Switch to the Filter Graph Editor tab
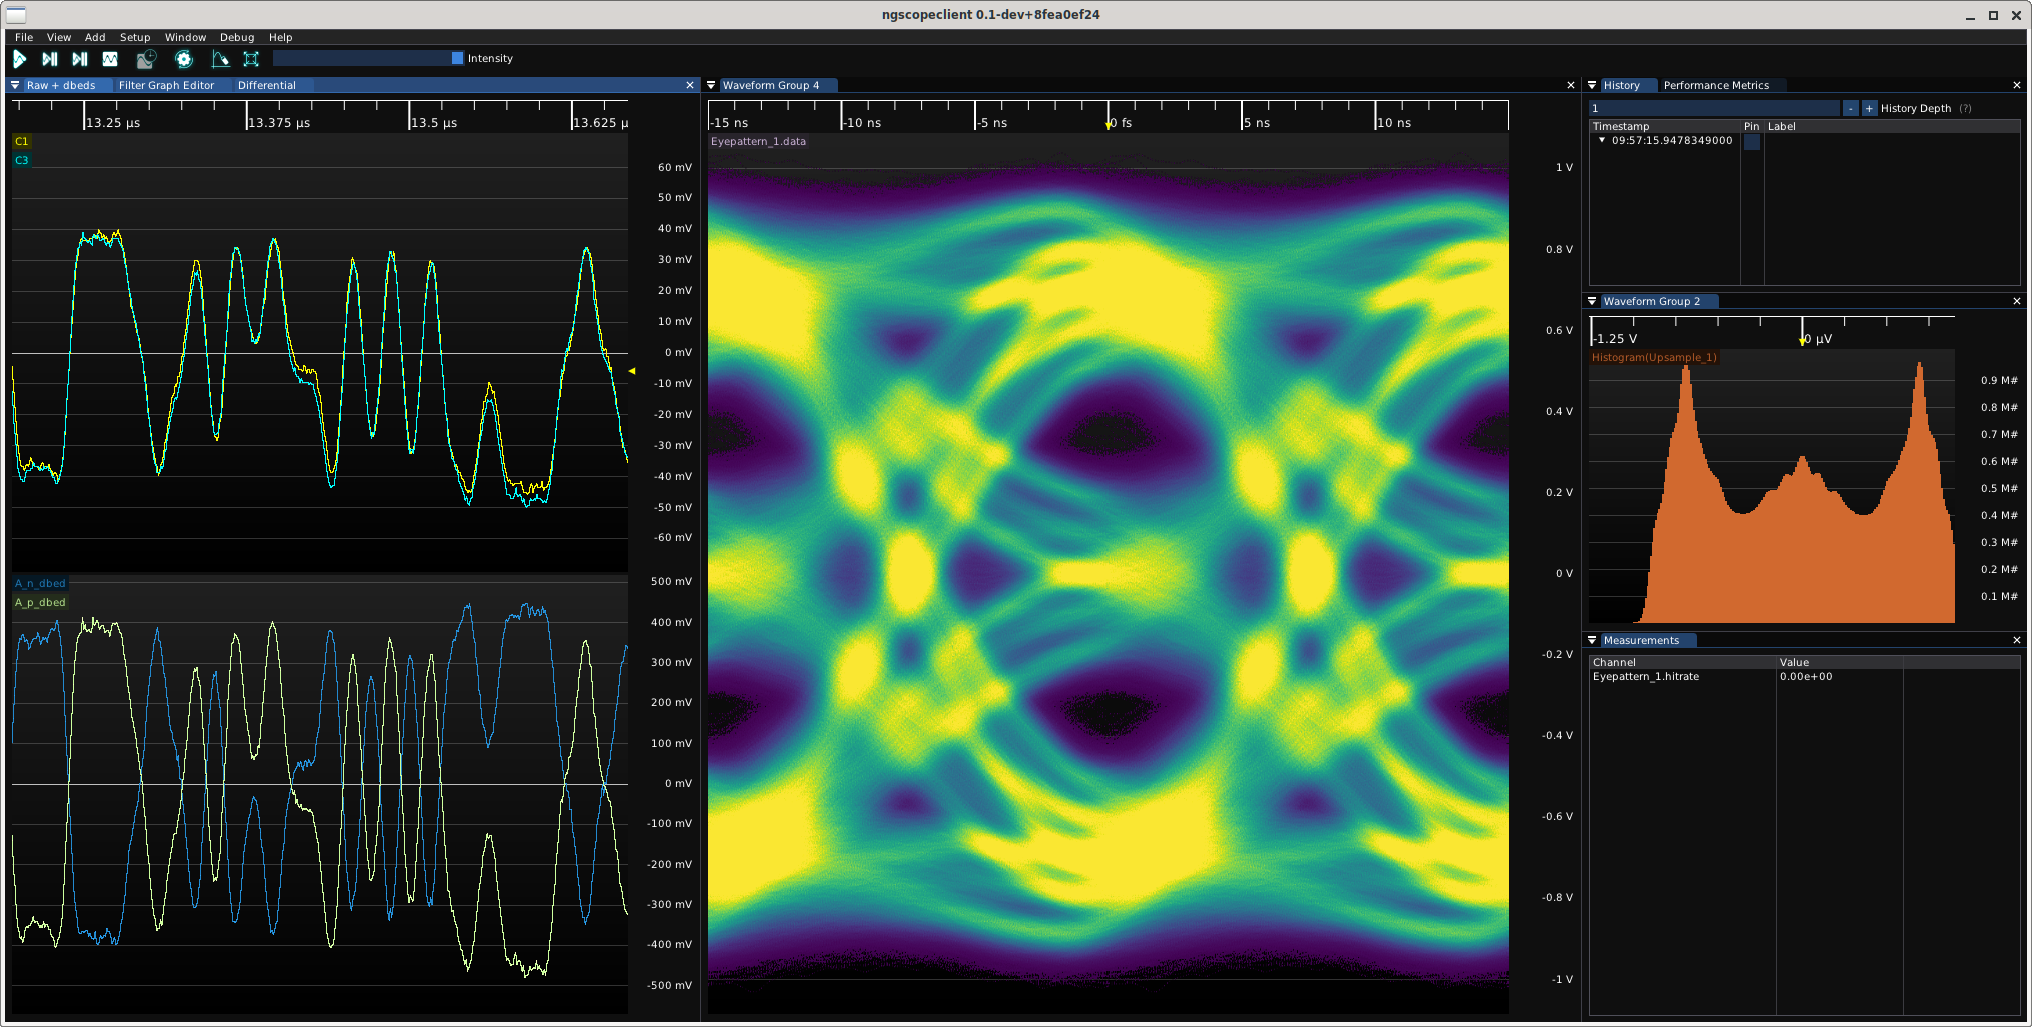The width and height of the screenshot is (2032, 1027). coord(166,86)
